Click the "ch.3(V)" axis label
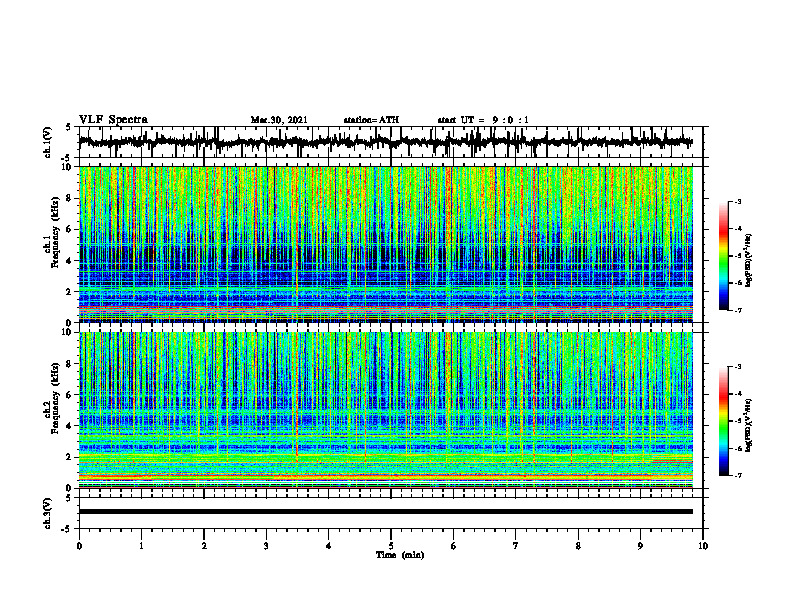Image resolution: width=792 pixels, height=612 pixels. click(x=48, y=514)
